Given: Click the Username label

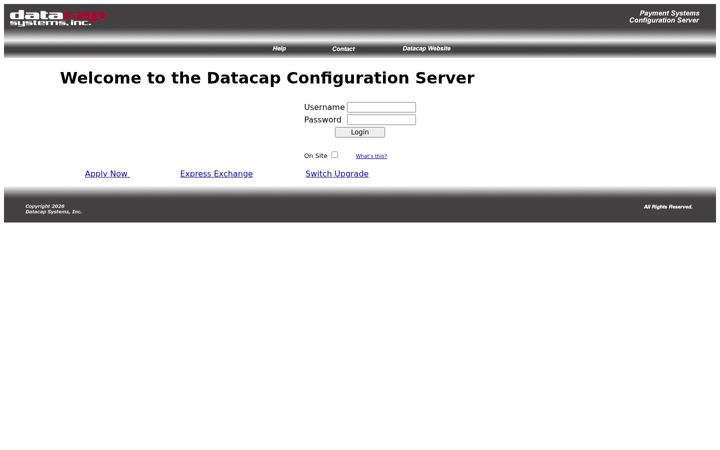Looking at the screenshot, I should click(324, 107).
